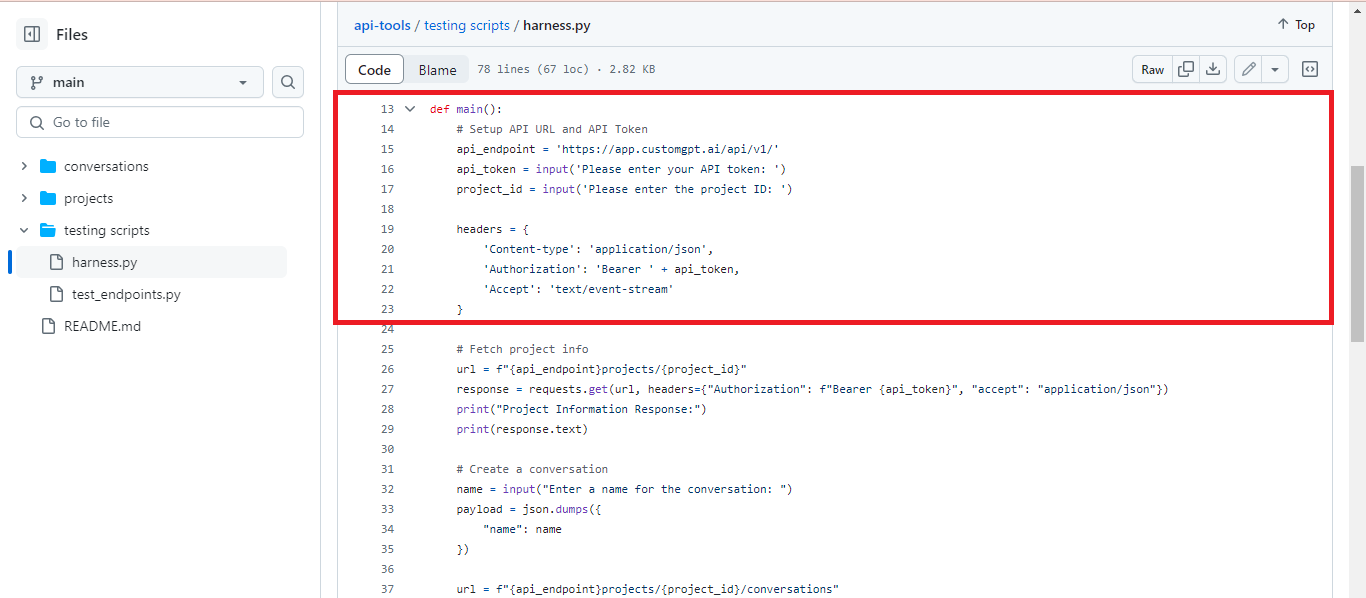
Task: Copy raw file contents icon
Action: (x=1186, y=68)
